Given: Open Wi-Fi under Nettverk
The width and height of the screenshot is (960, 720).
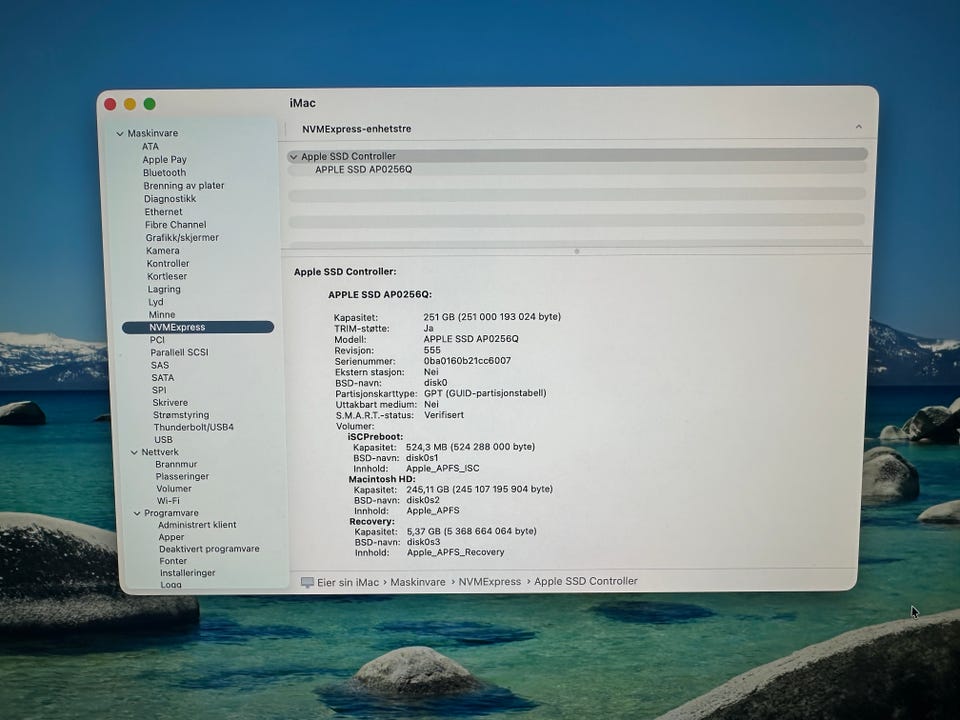Looking at the screenshot, I should tap(168, 501).
